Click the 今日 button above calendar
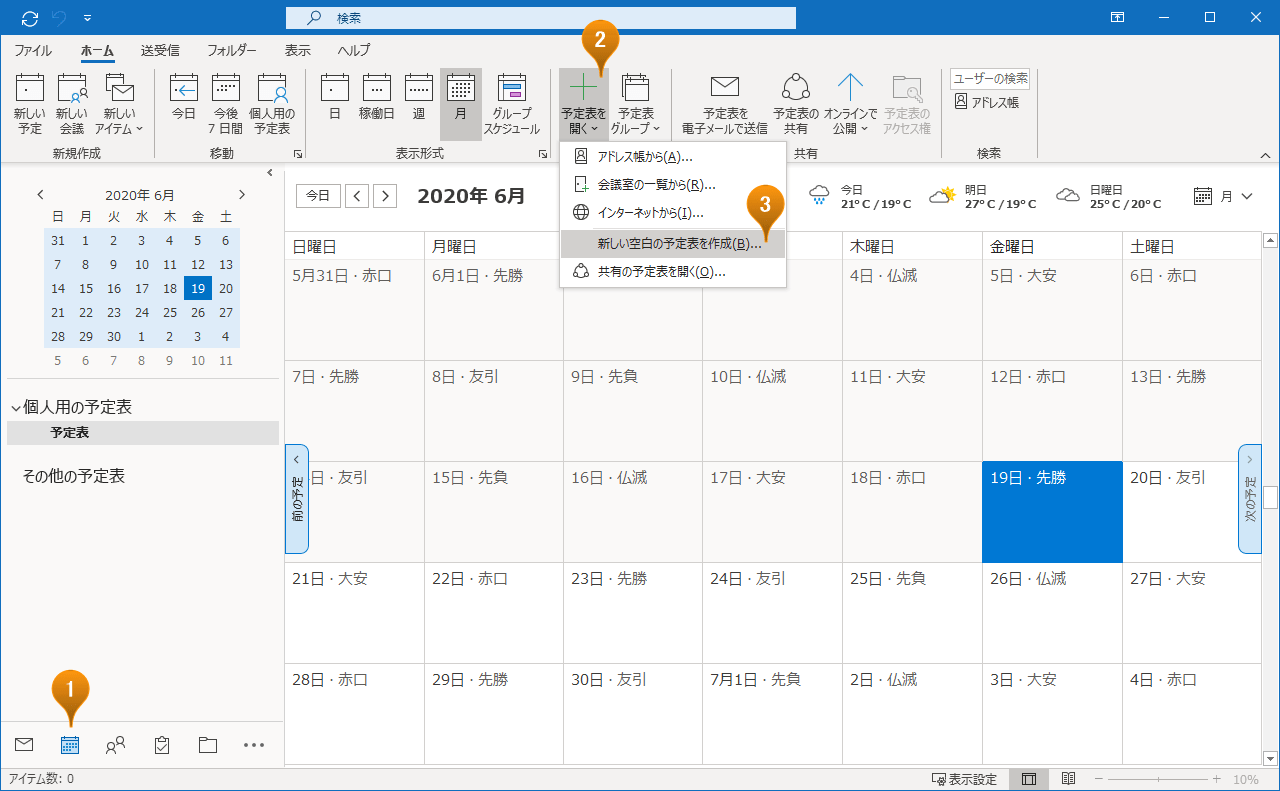Image resolution: width=1280 pixels, height=791 pixels. (x=318, y=196)
